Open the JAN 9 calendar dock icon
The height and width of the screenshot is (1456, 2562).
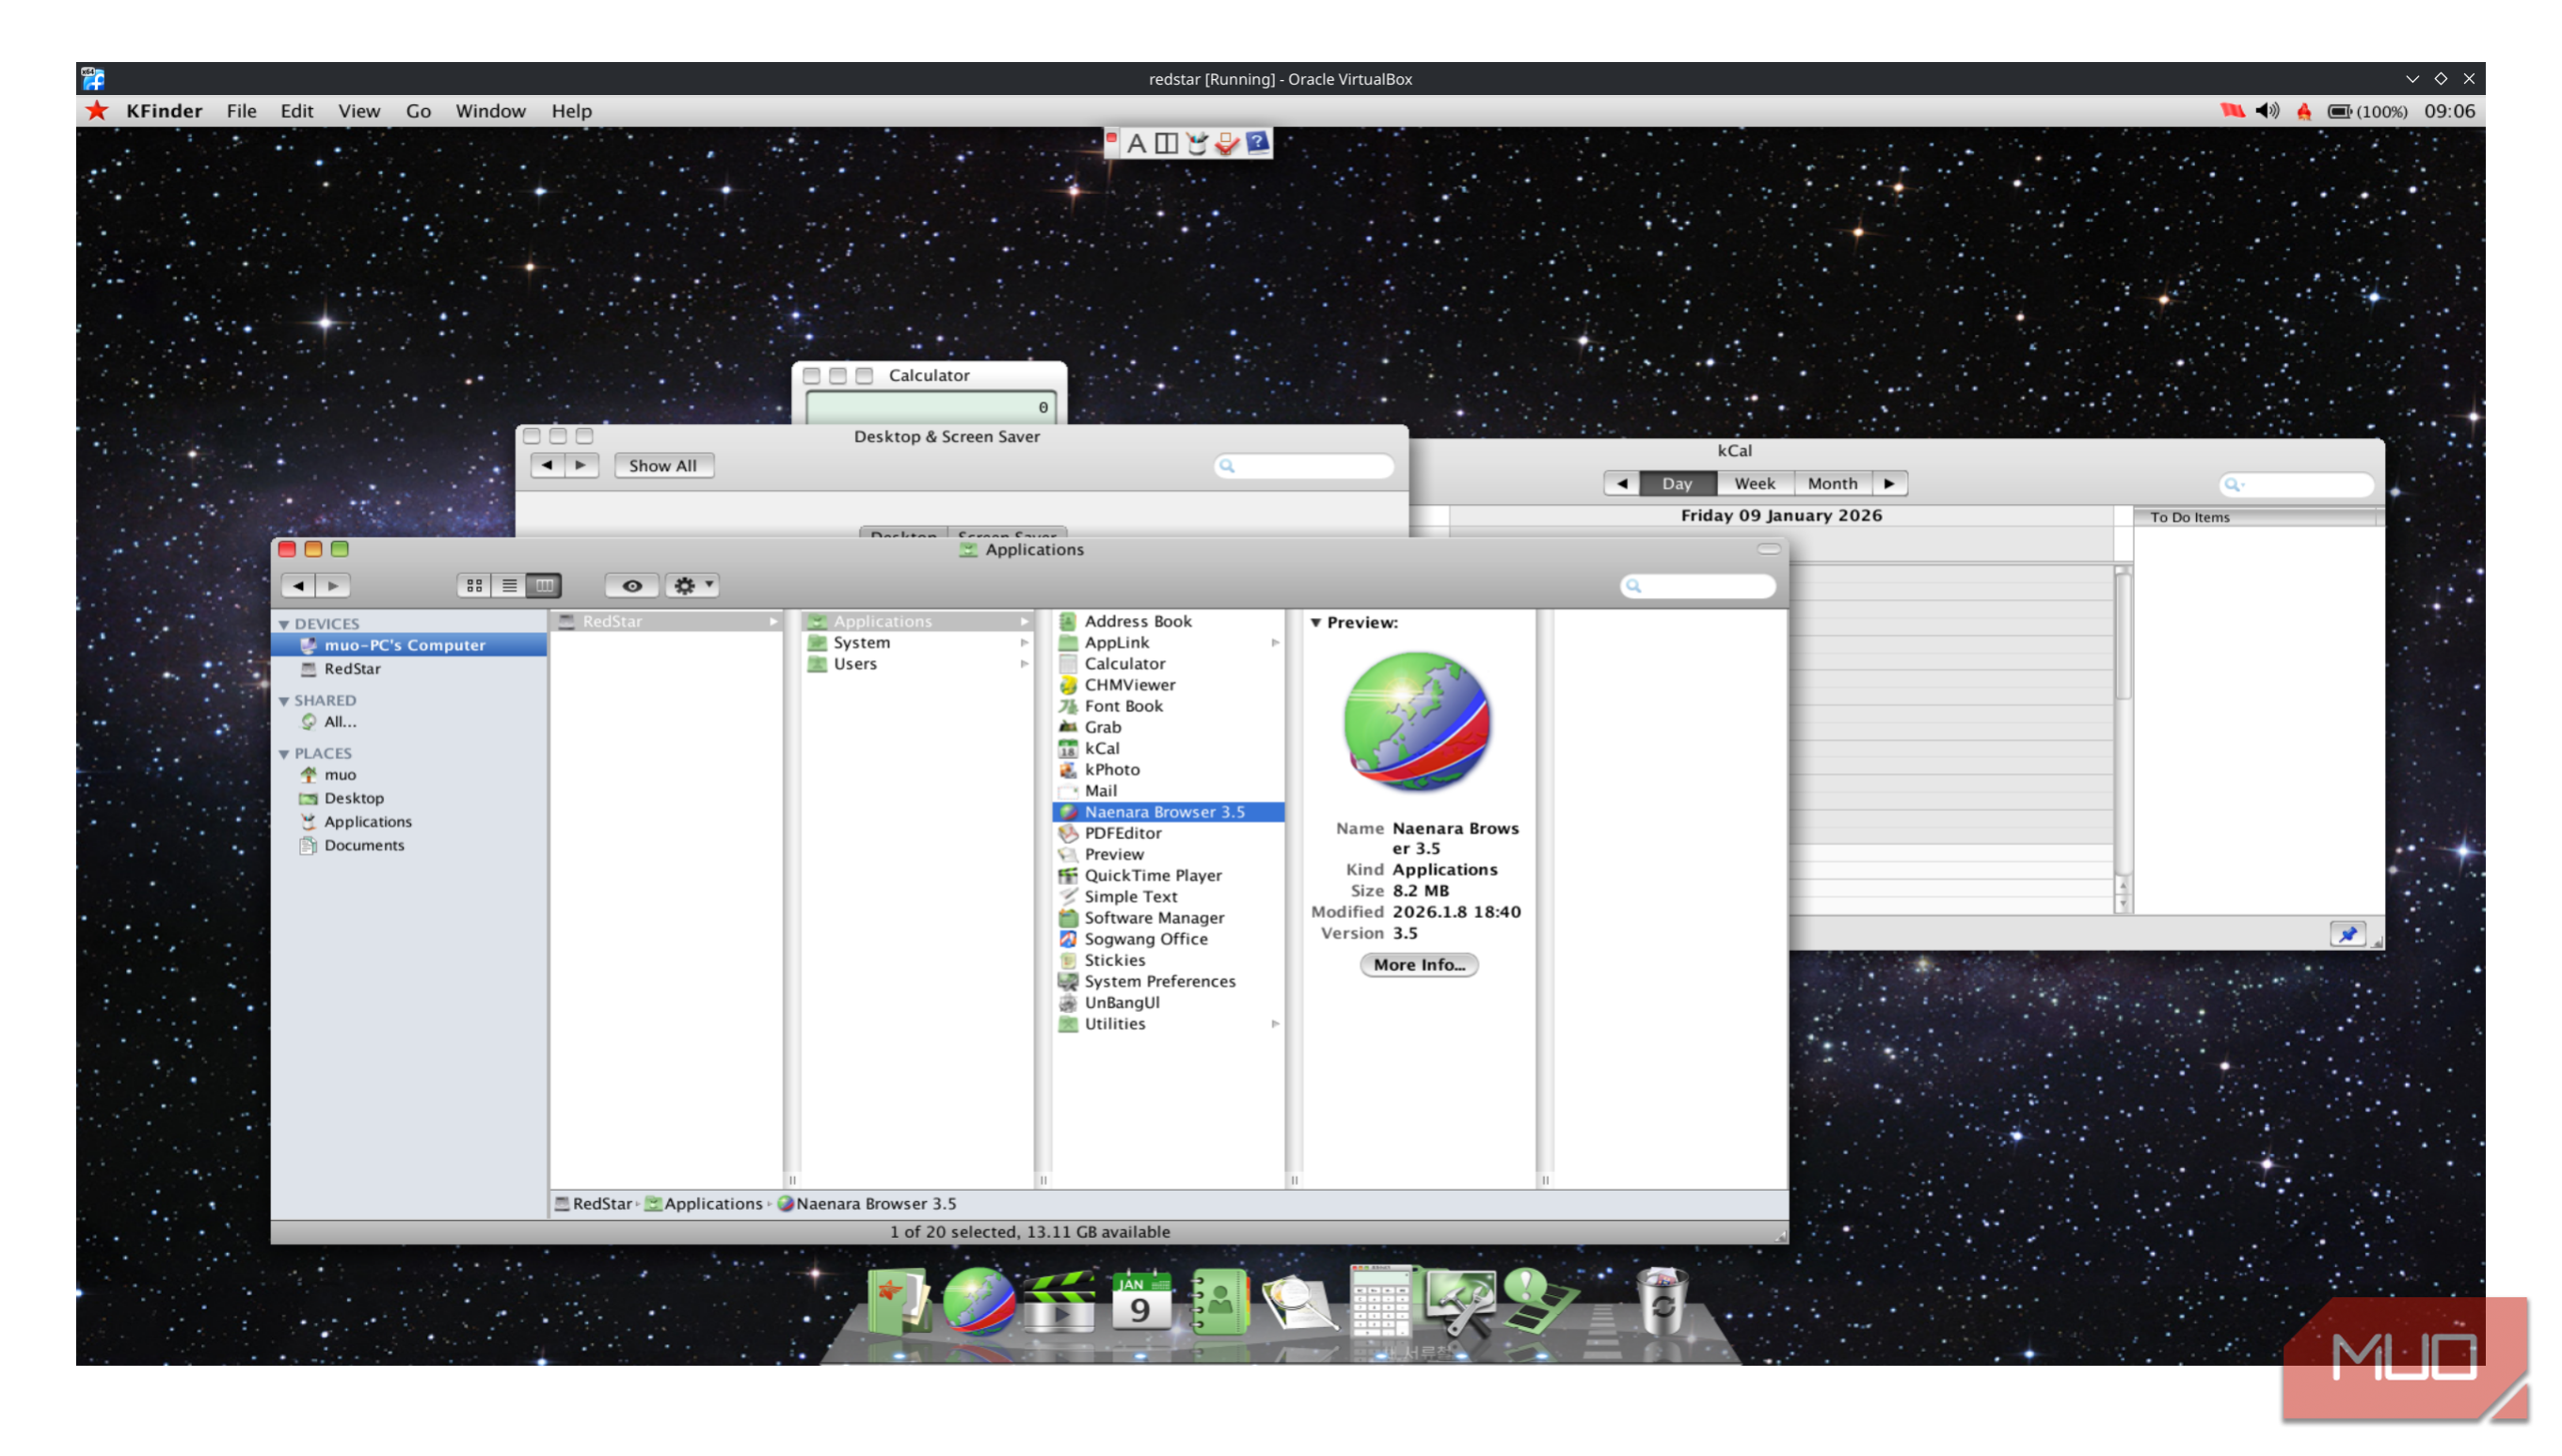click(1140, 1300)
